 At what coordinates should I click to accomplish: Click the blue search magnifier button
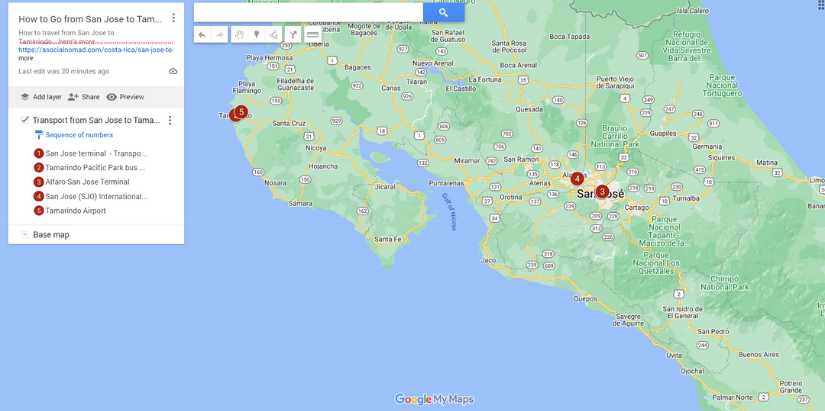coord(443,12)
